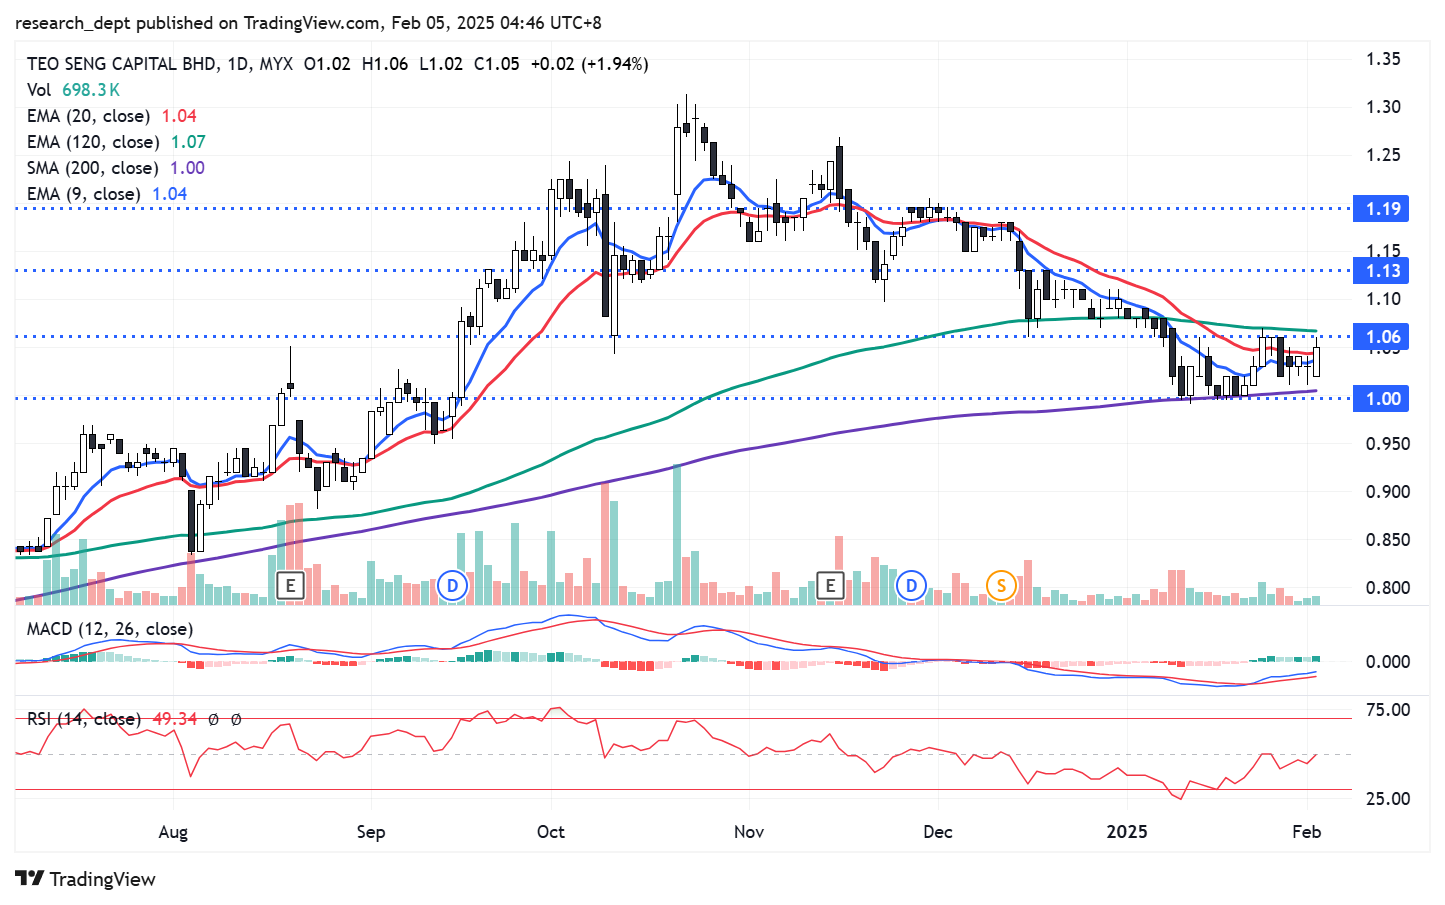
Task: Click the TEO SENG CAPITAL BHD symbol title
Action: (121, 64)
